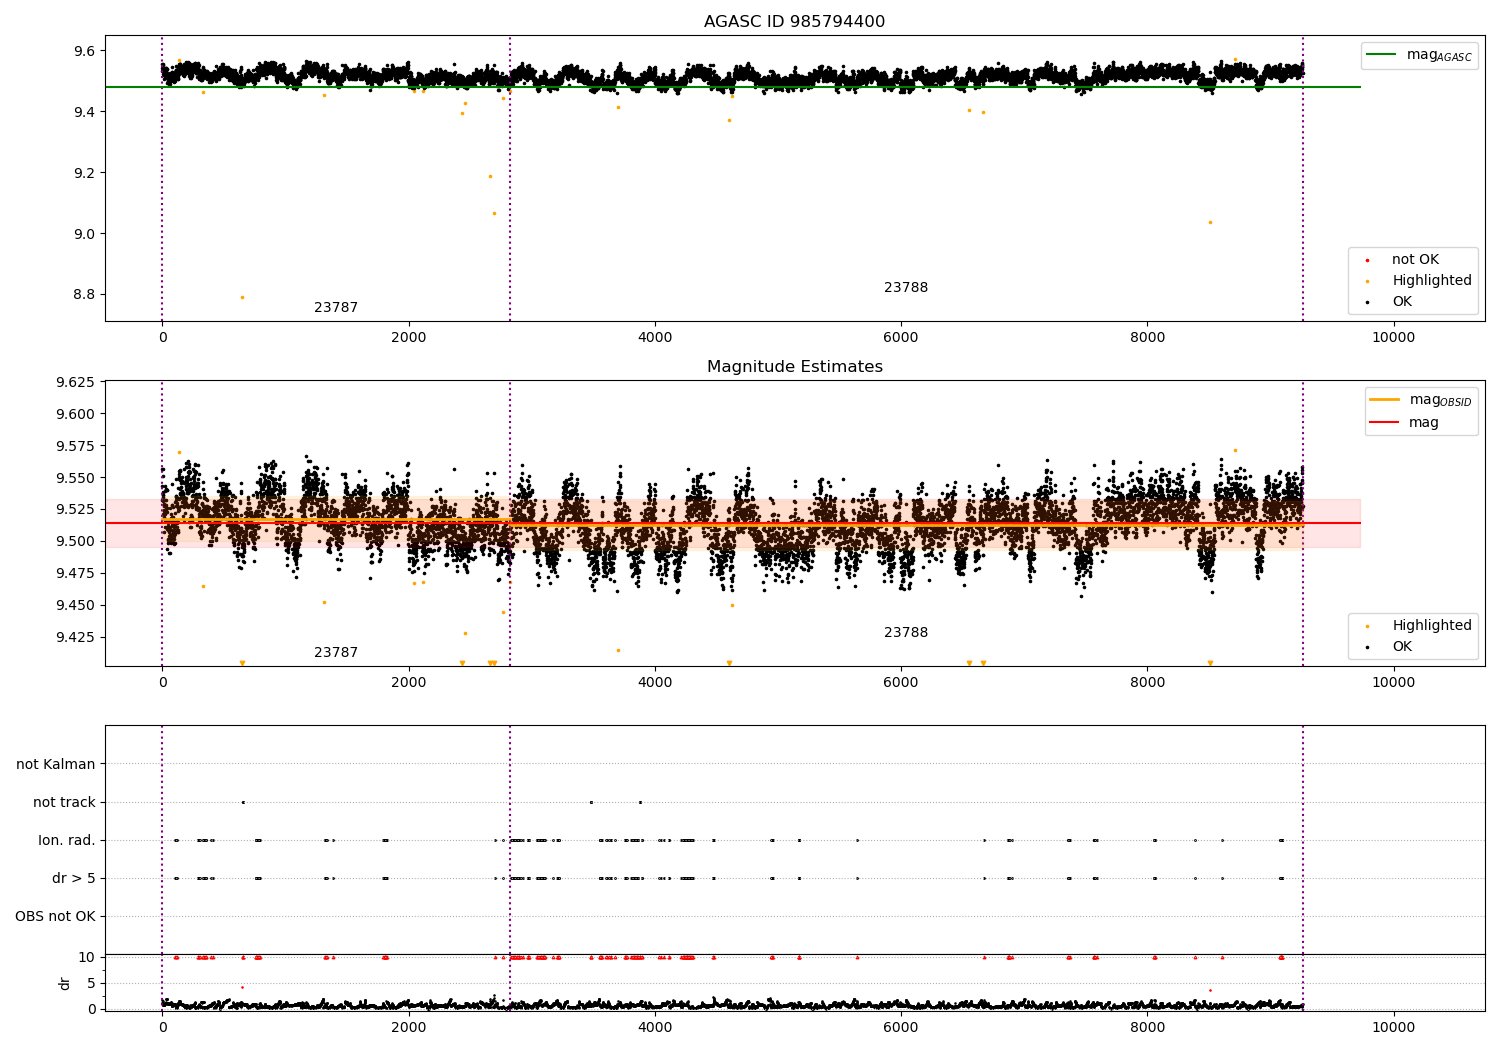This screenshot has width=1500, height=1050.
Task: Click y-axis tick 9.0 in AGASC plot
Action: tap(83, 234)
